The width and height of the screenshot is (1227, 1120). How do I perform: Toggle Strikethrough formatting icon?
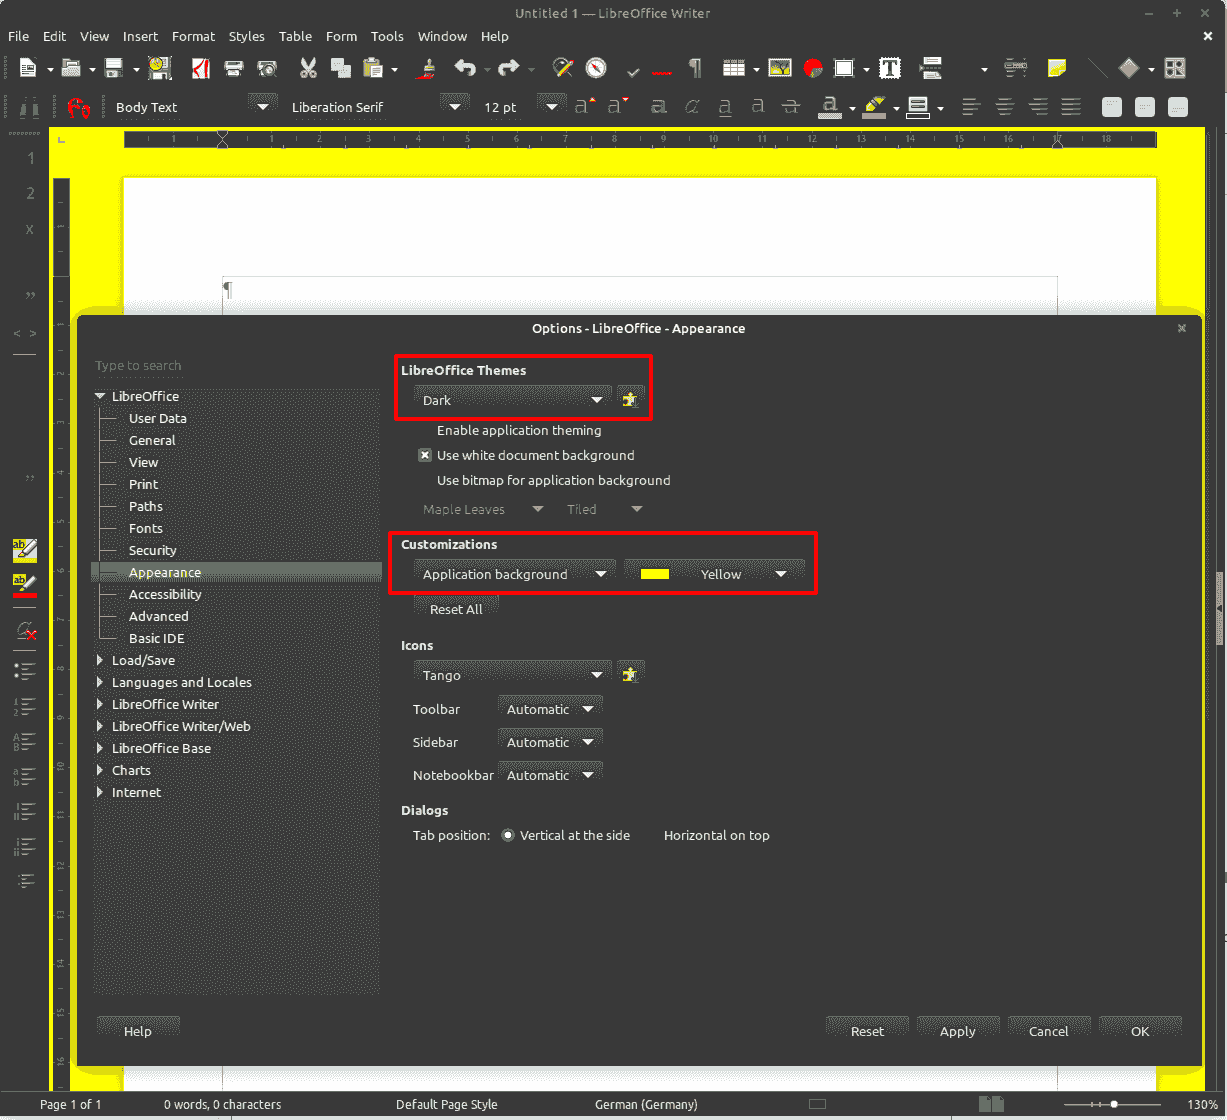791,106
